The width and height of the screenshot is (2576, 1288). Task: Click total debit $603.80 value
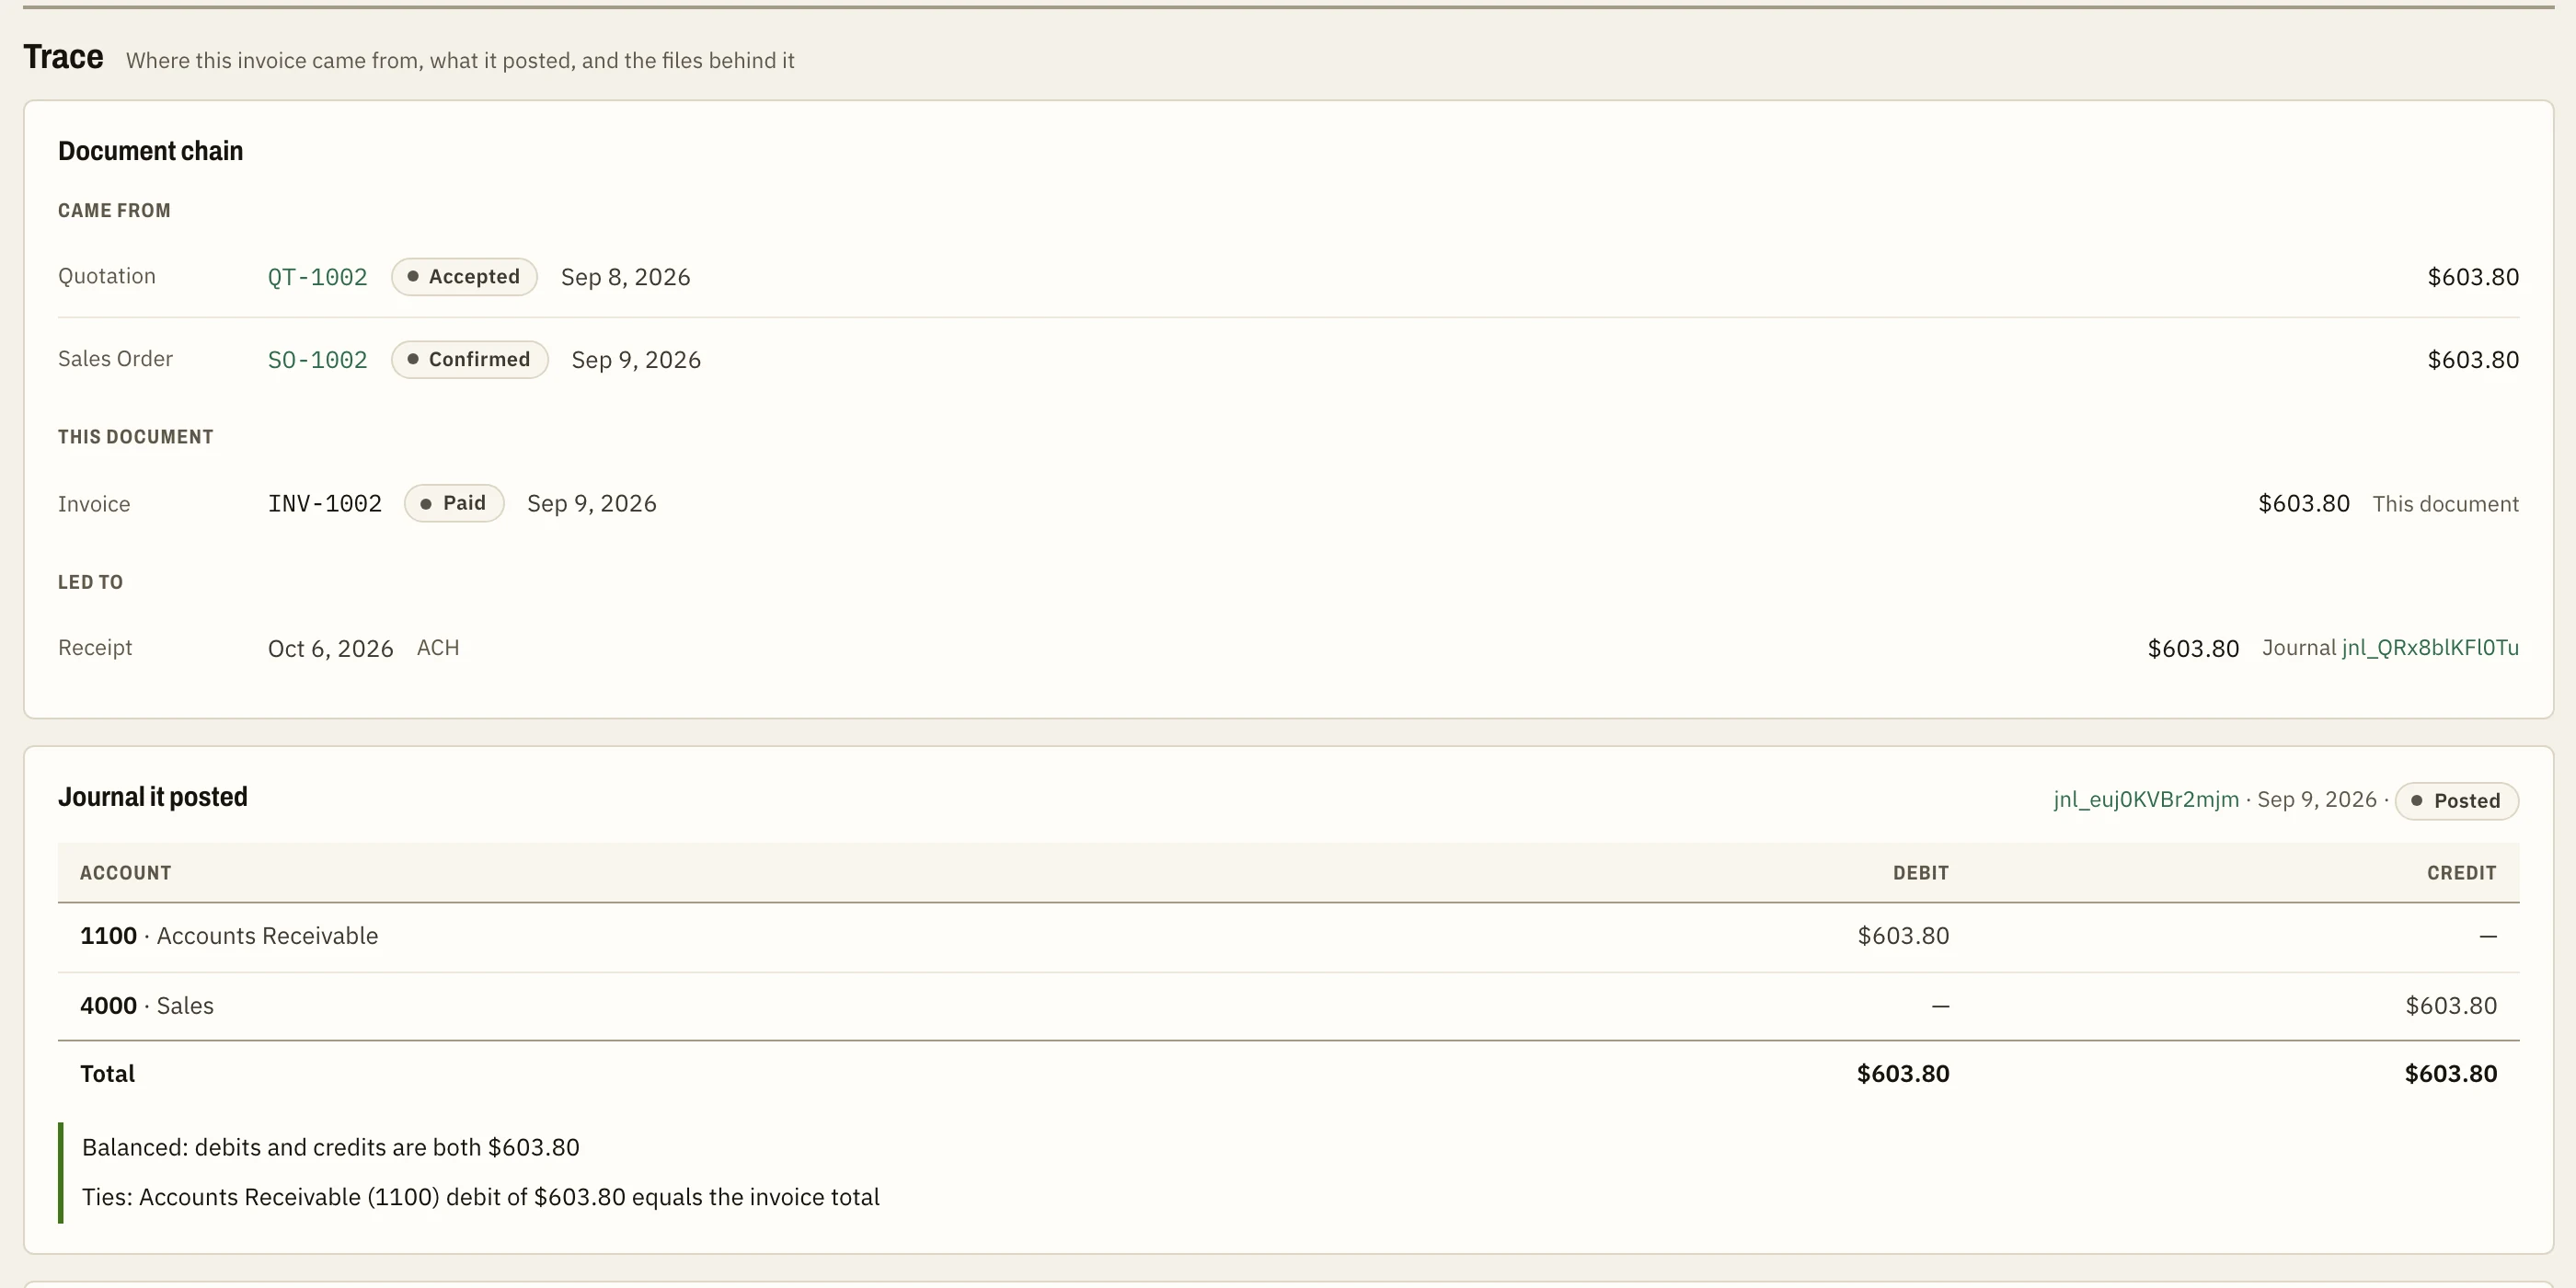[1903, 1074]
